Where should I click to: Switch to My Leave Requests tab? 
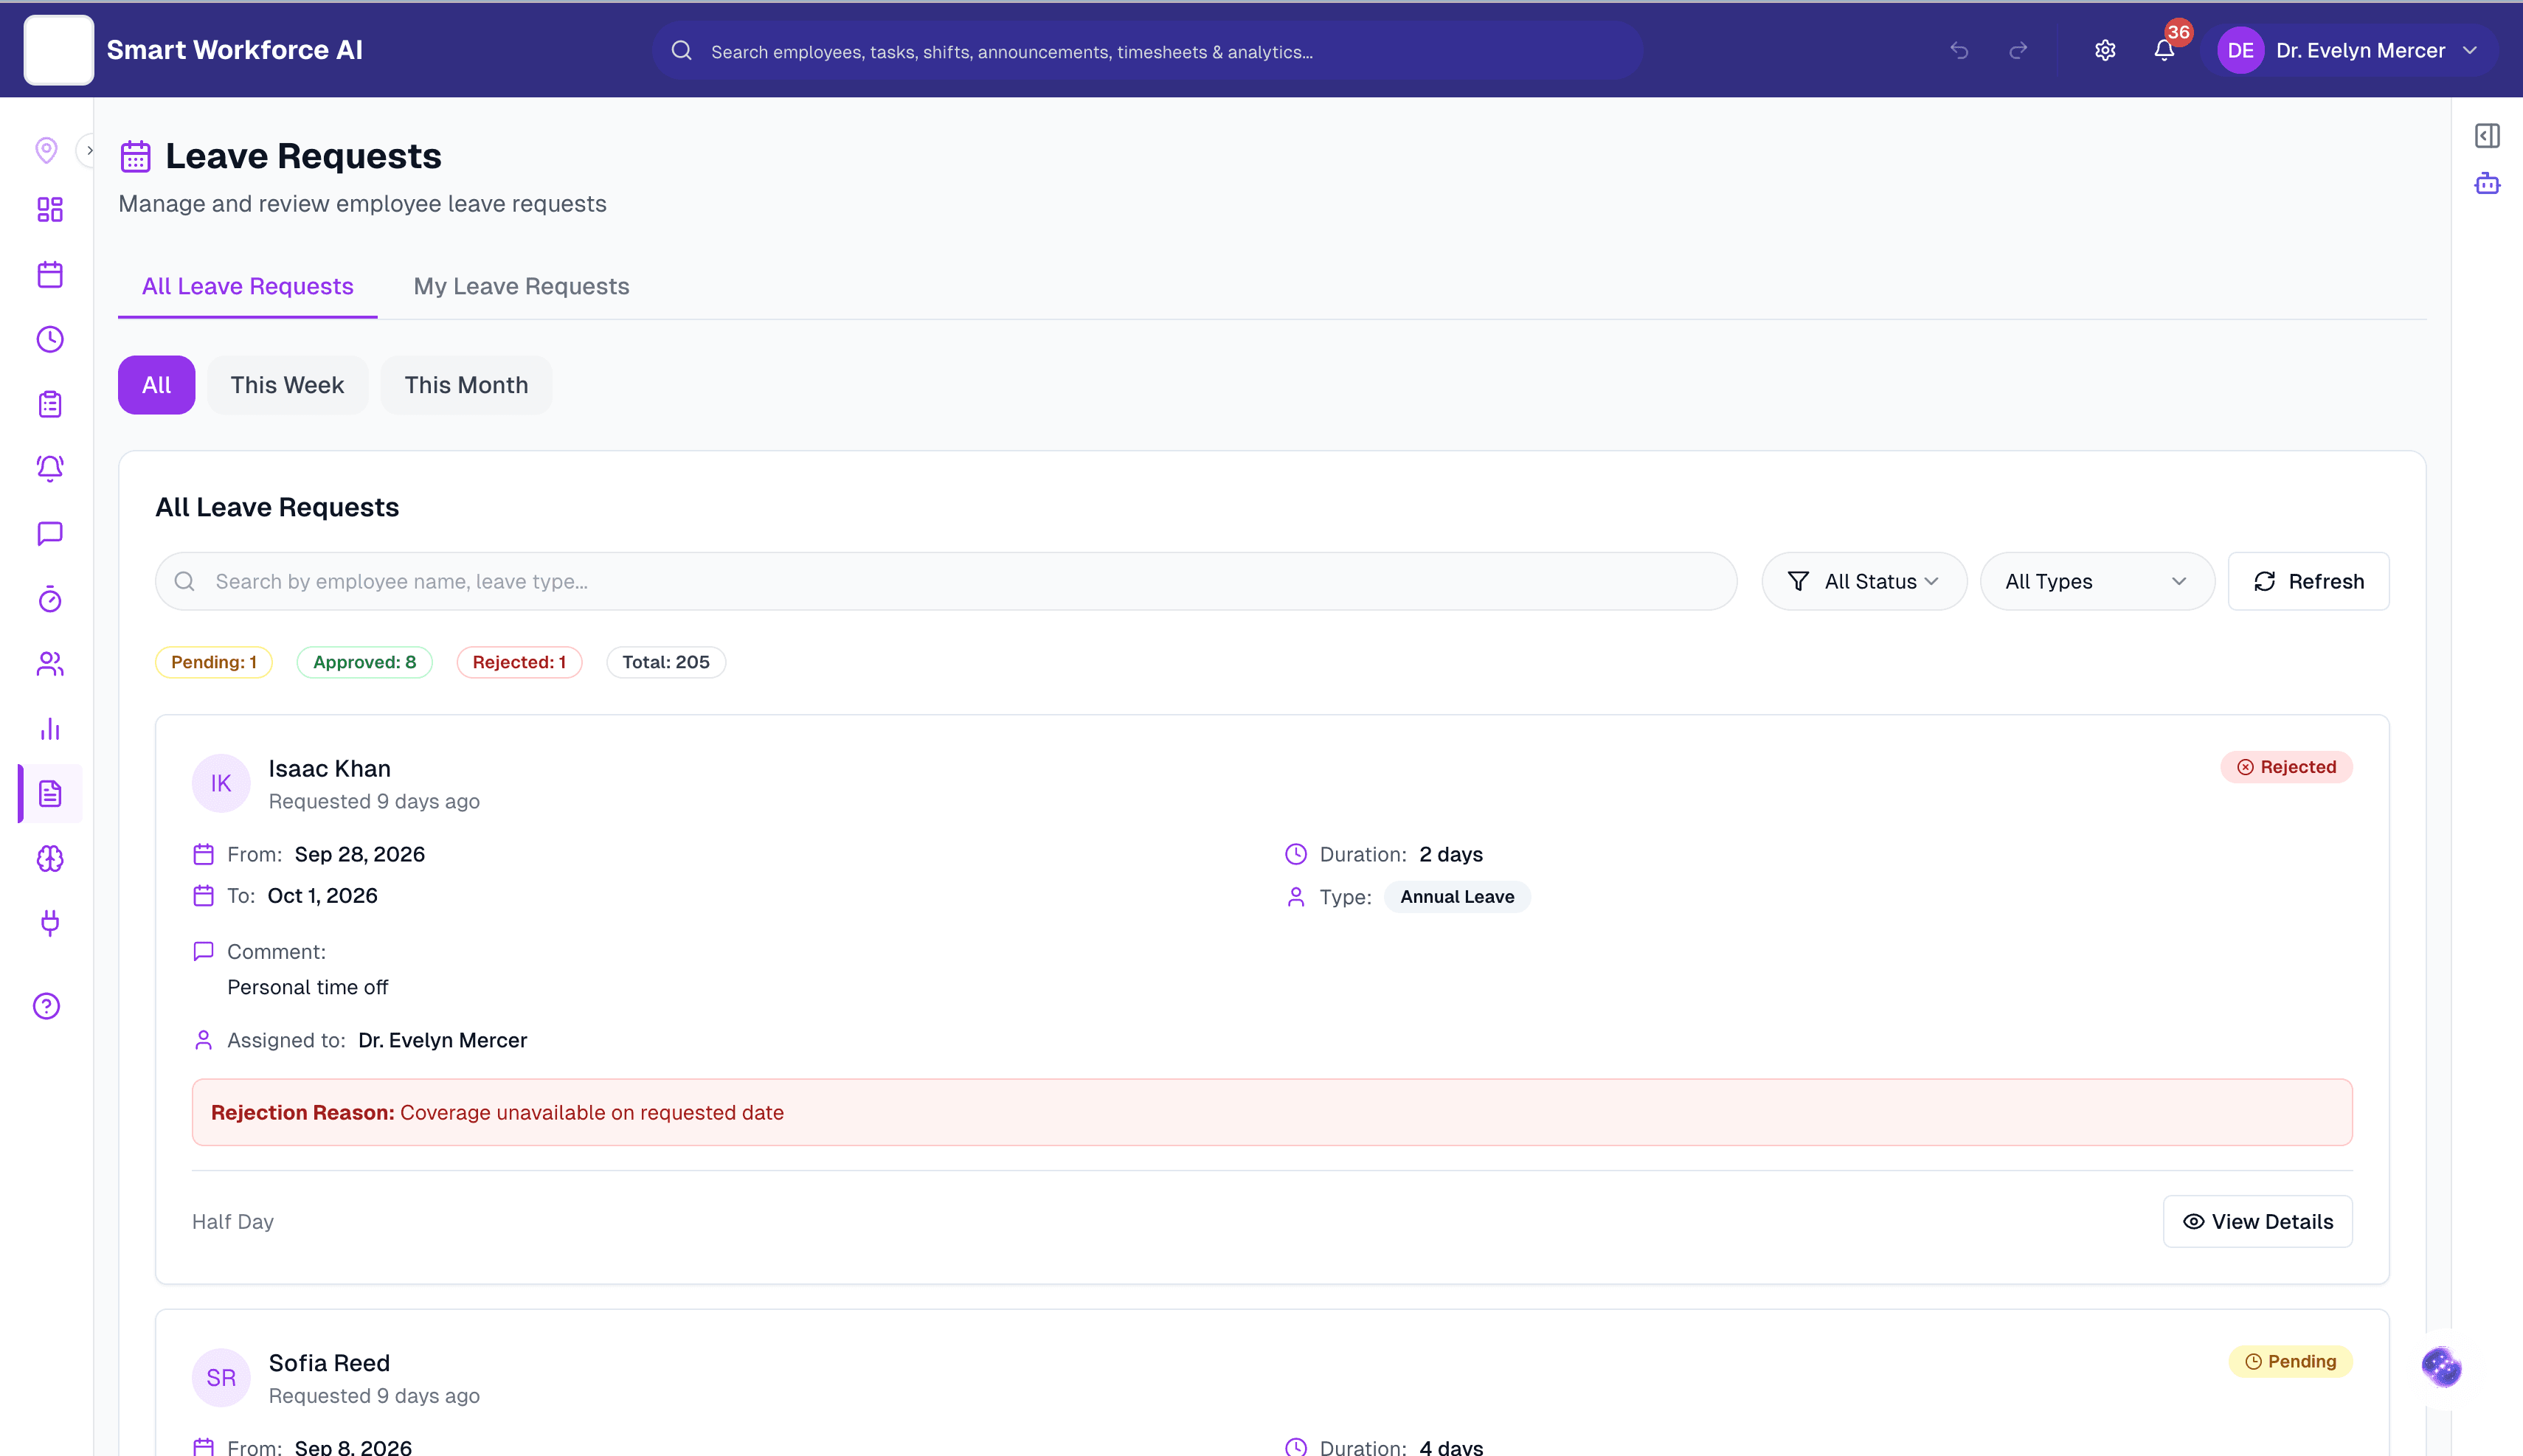(521, 286)
